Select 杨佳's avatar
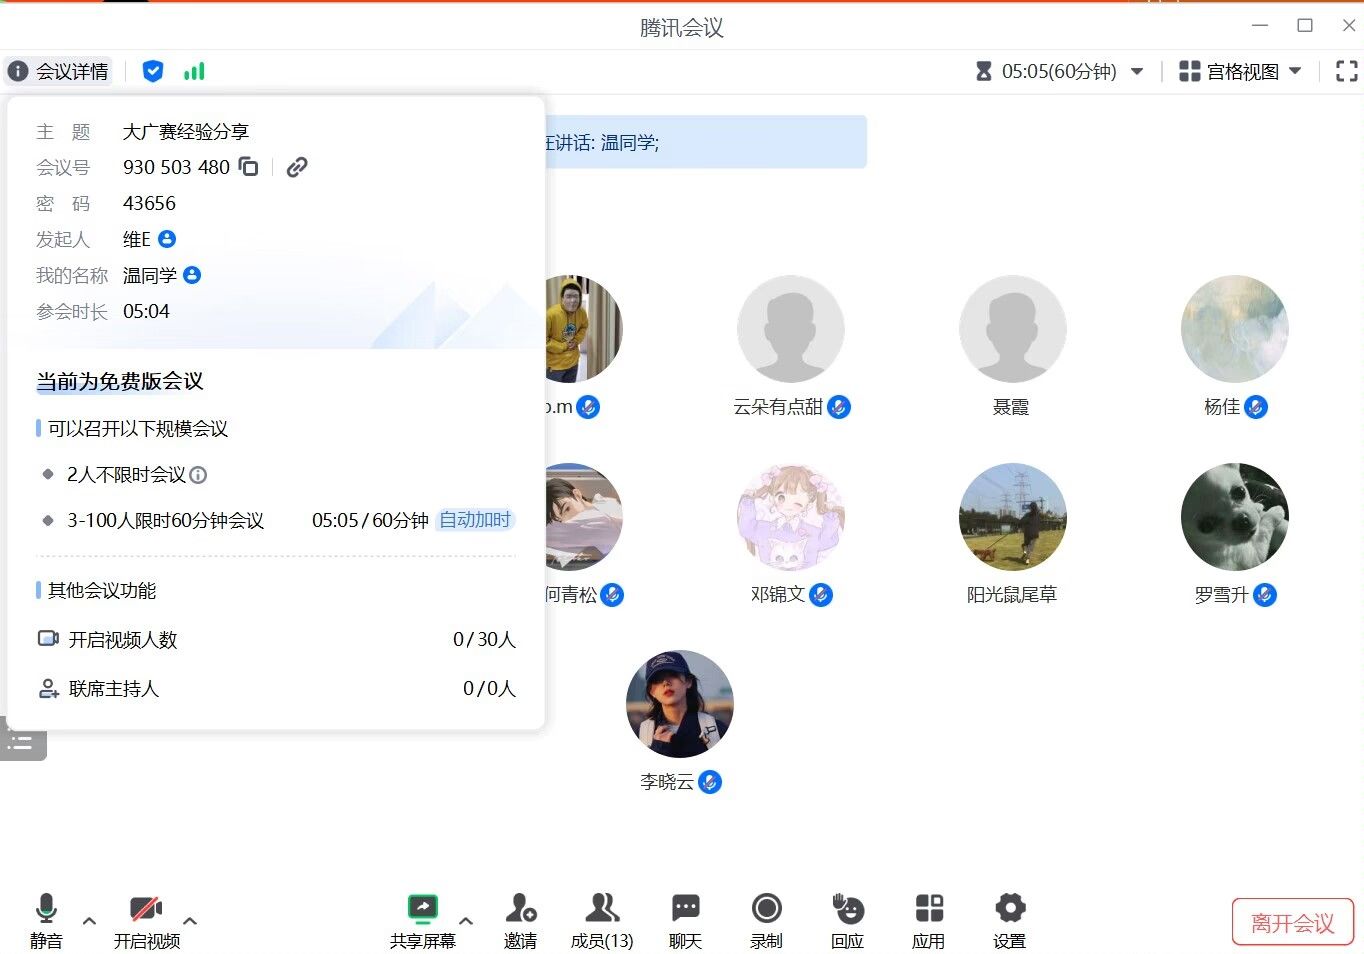This screenshot has width=1364, height=954. 1235,329
